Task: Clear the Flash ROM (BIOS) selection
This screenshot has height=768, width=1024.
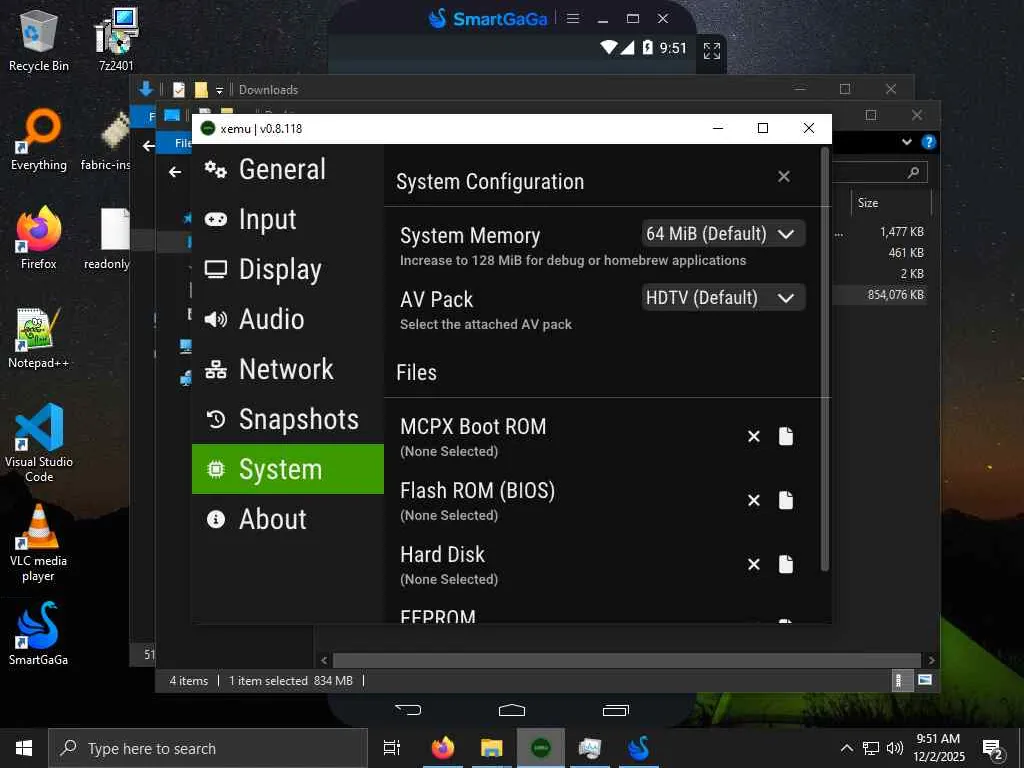Action: [754, 500]
